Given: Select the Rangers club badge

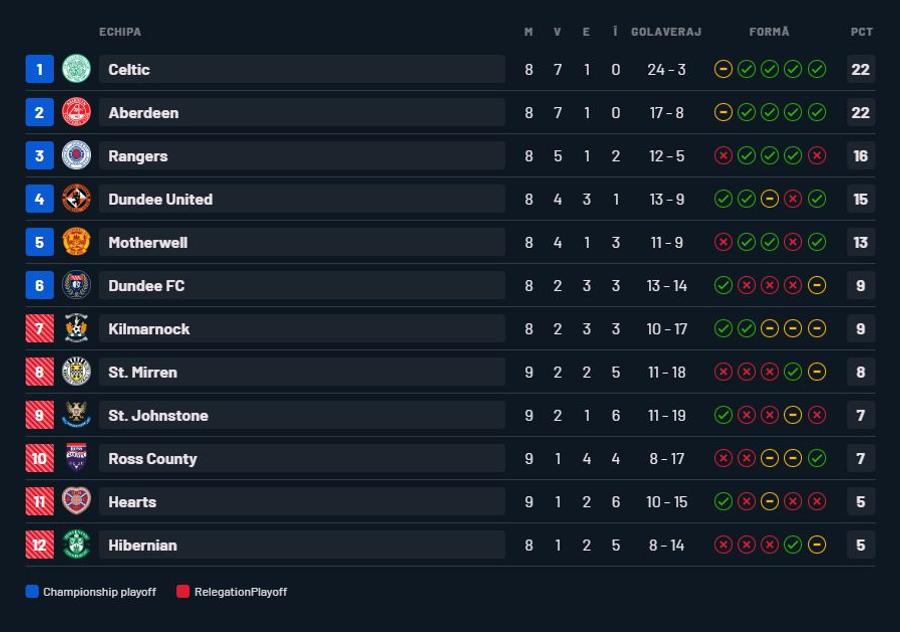Looking at the screenshot, I should [76, 156].
